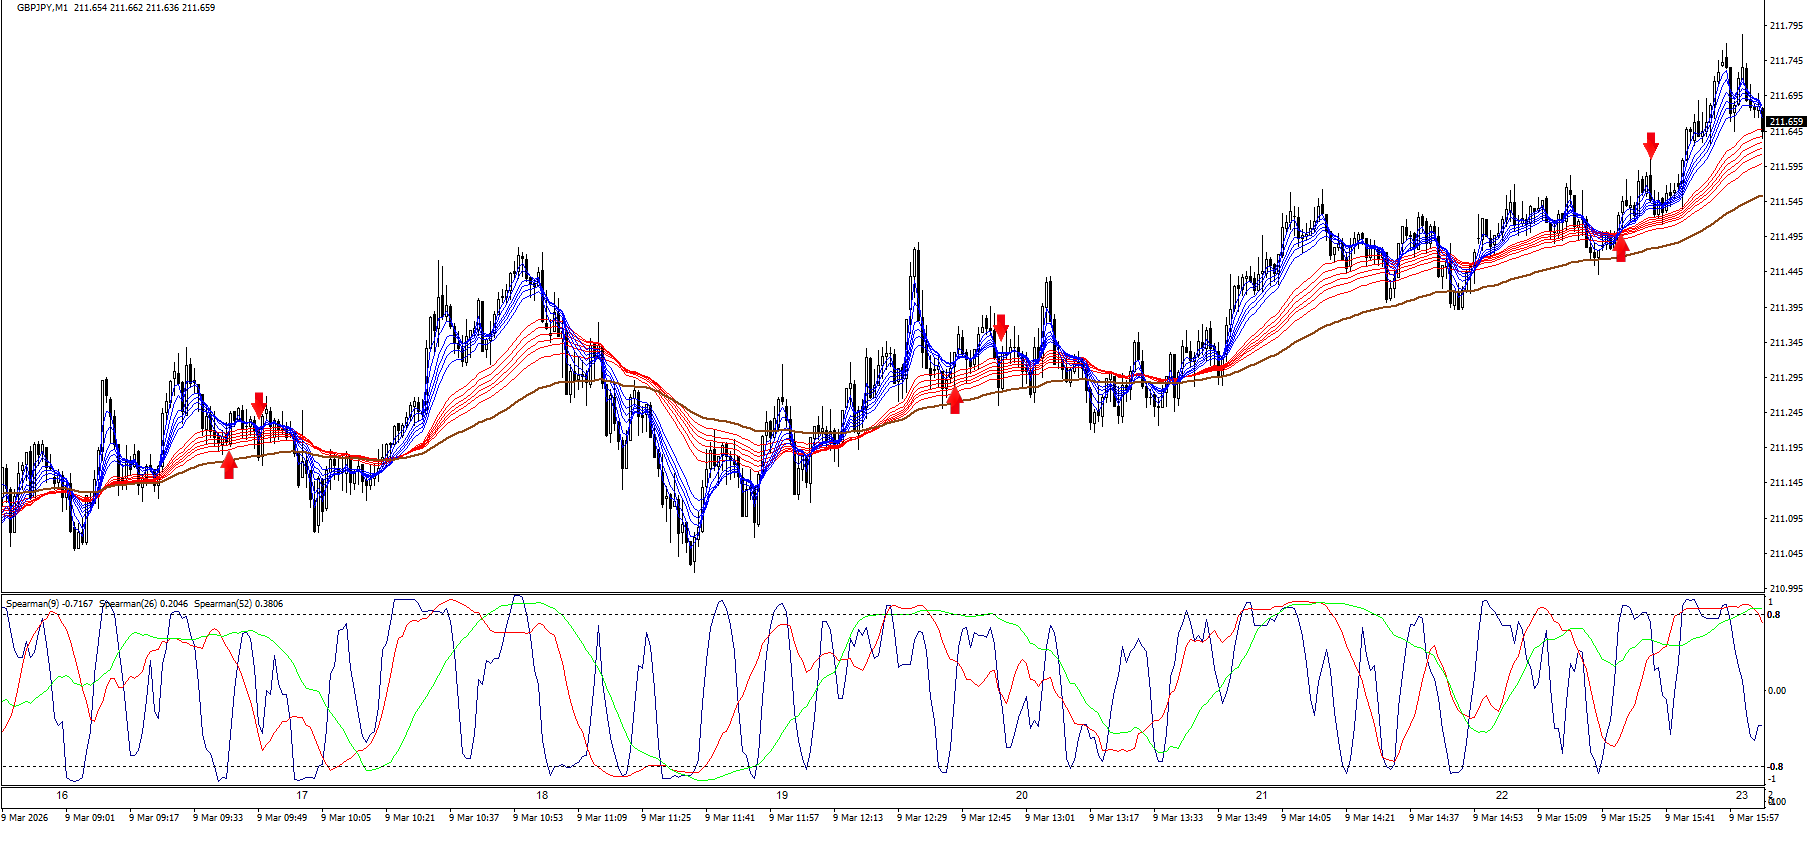
Task: Select the red down arrow in period 19
Action: coord(1001,326)
